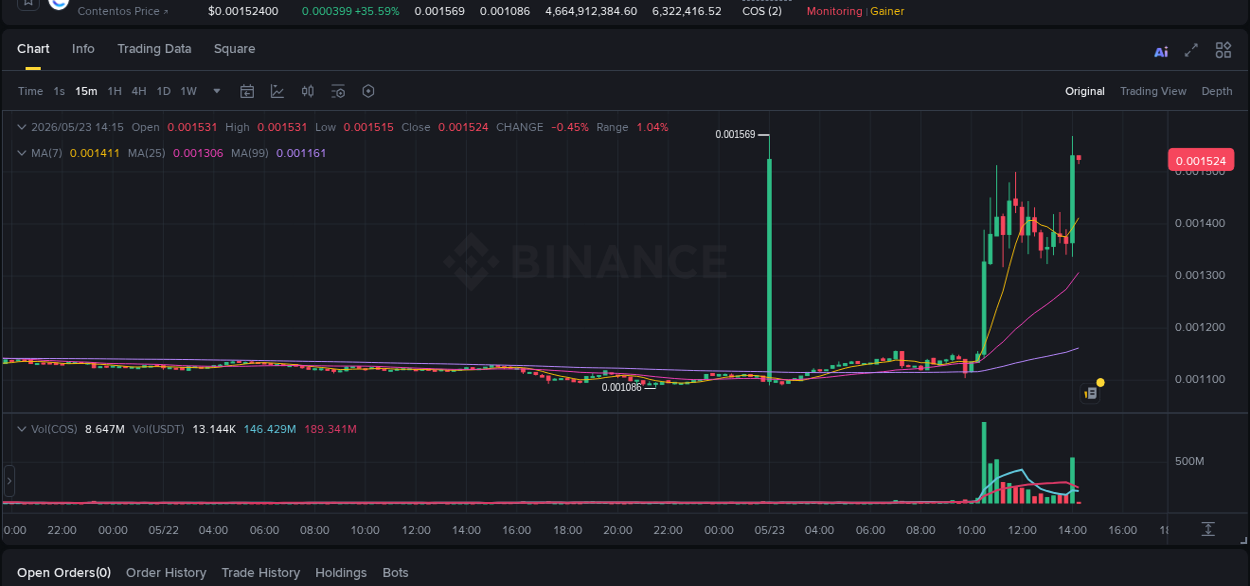Viewport: 1250px width, 586px height.
Task: Collapse the Vol(COS) indicator chevron
Action: click(x=22, y=429)
